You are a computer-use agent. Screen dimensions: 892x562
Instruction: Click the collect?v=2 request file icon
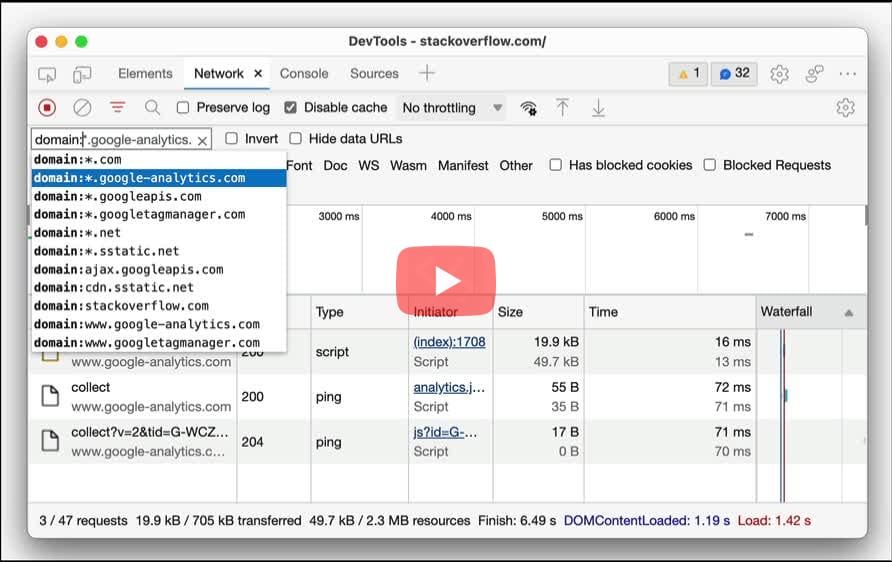coord(50,441)
